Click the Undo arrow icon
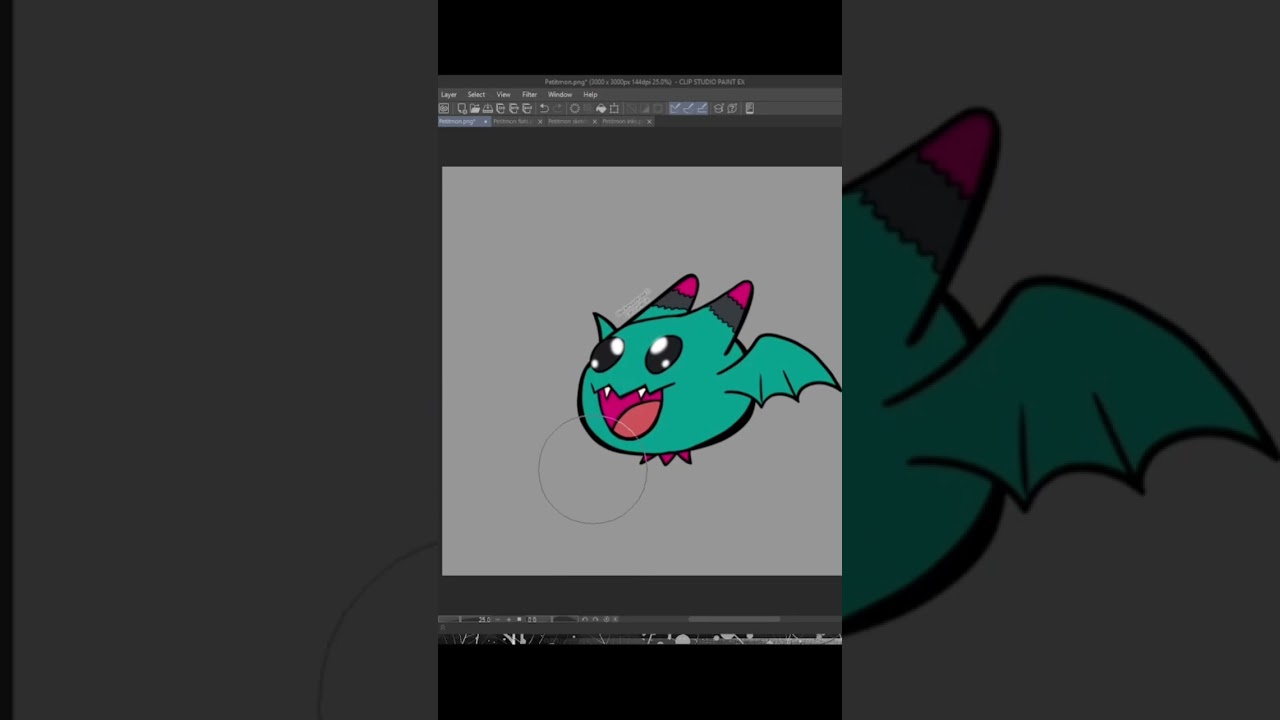Viewport: 1280px width, 720px height. click(x=544, y=108)
